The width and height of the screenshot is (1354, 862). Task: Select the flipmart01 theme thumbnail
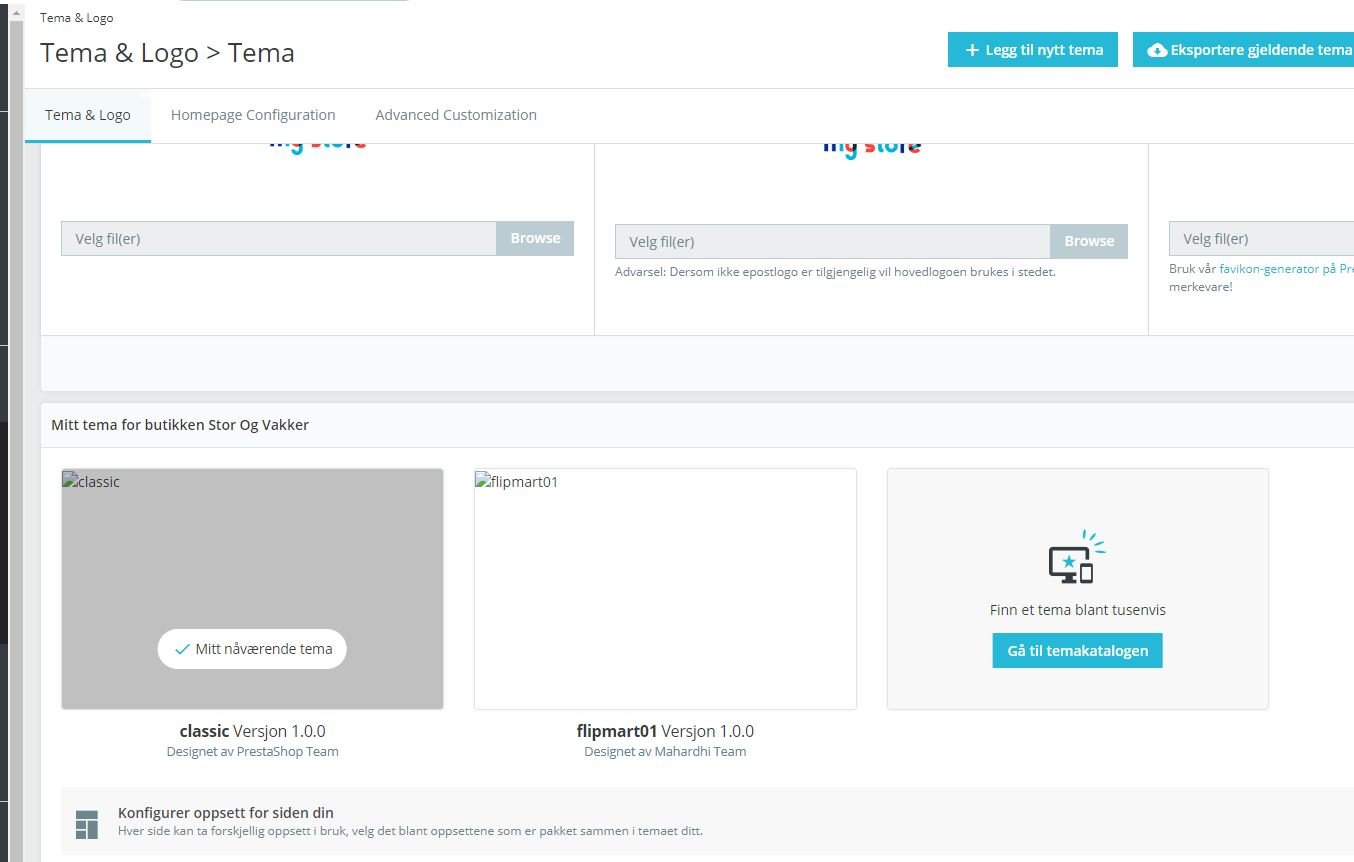(665, 589)
